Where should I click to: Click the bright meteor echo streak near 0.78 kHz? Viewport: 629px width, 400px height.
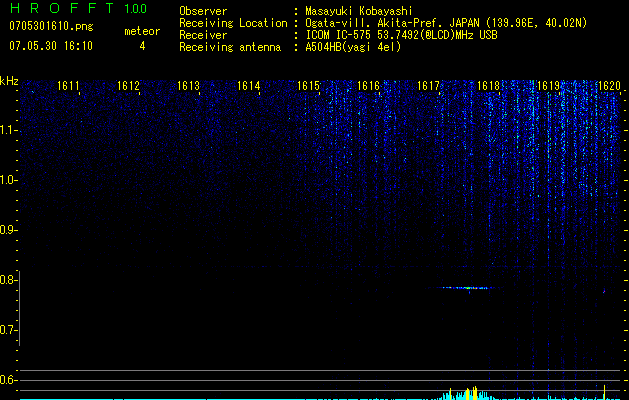[465, 288]
